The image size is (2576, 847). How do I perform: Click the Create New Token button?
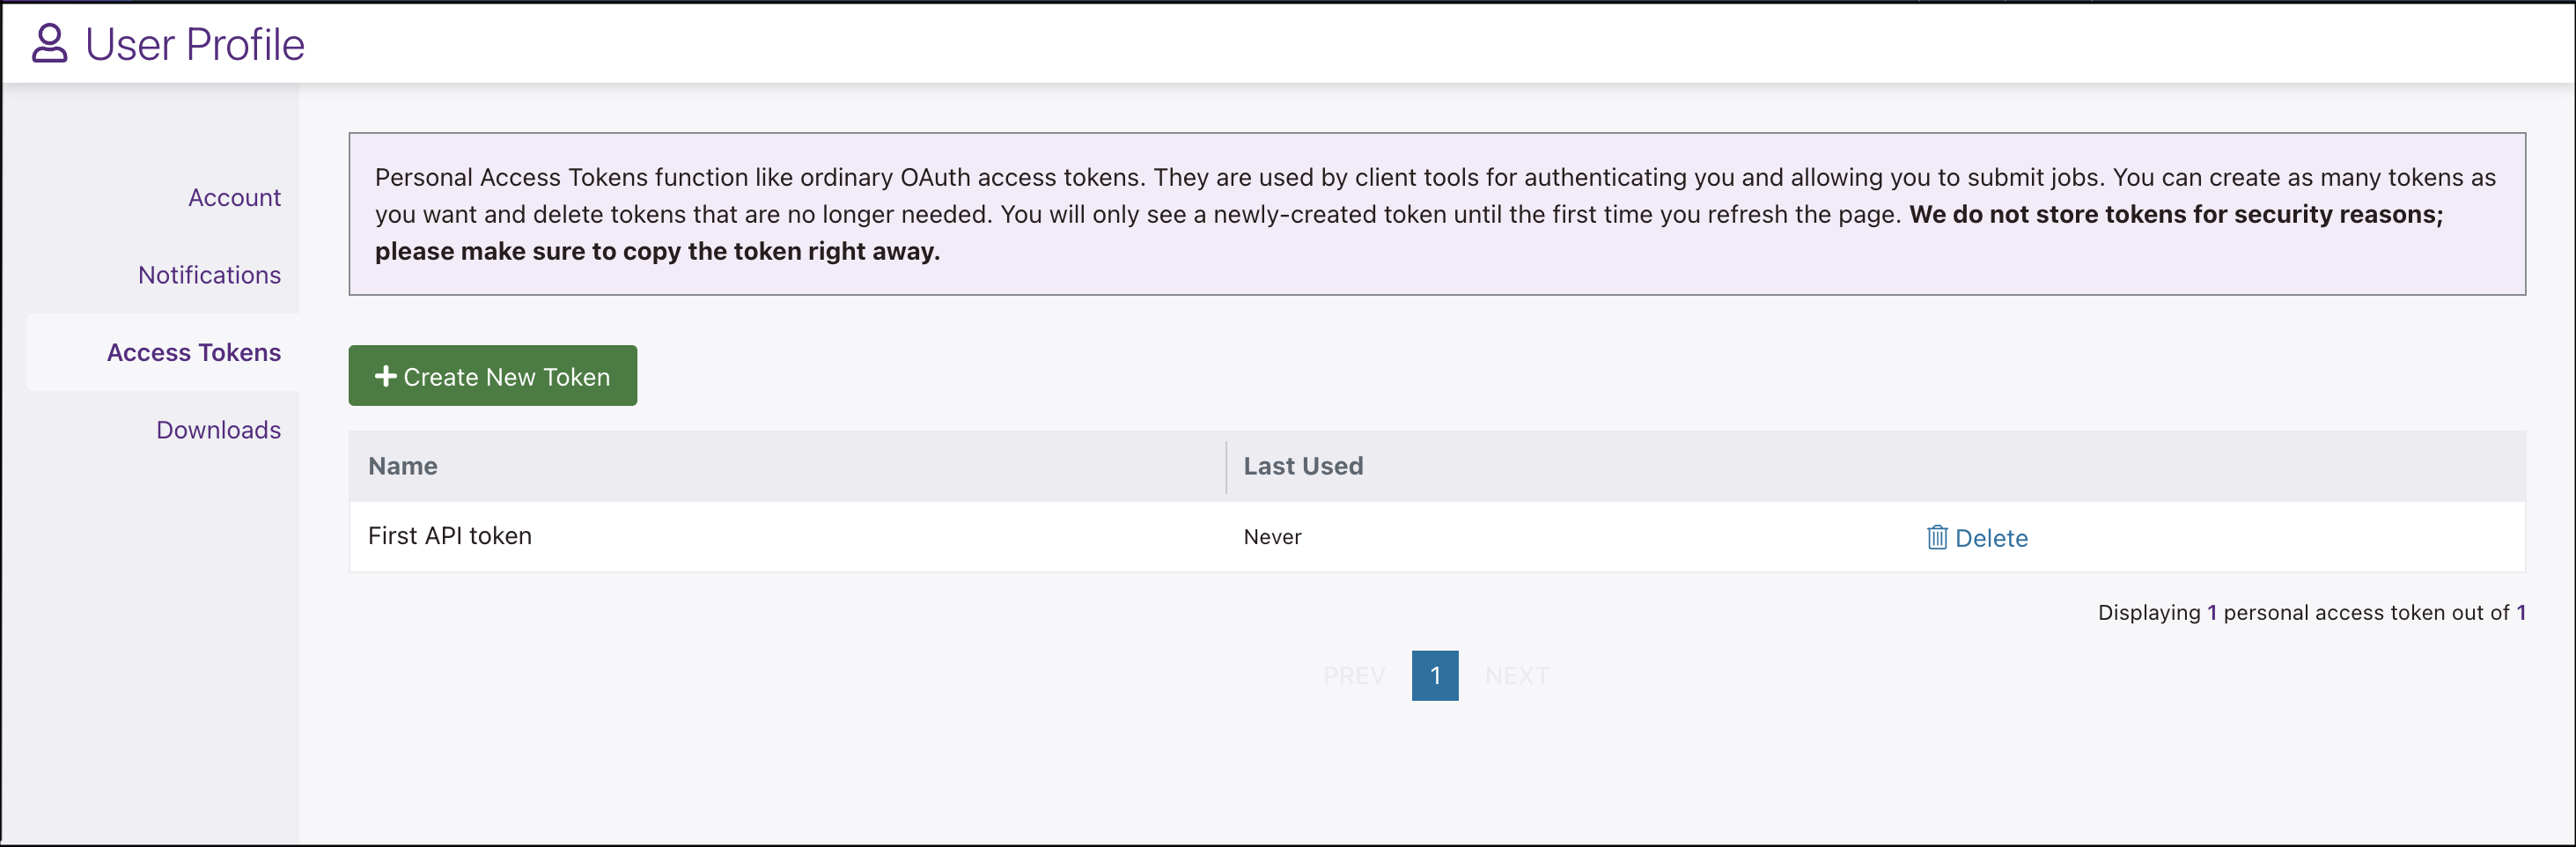pyautogui.click(x=492, y=375)
